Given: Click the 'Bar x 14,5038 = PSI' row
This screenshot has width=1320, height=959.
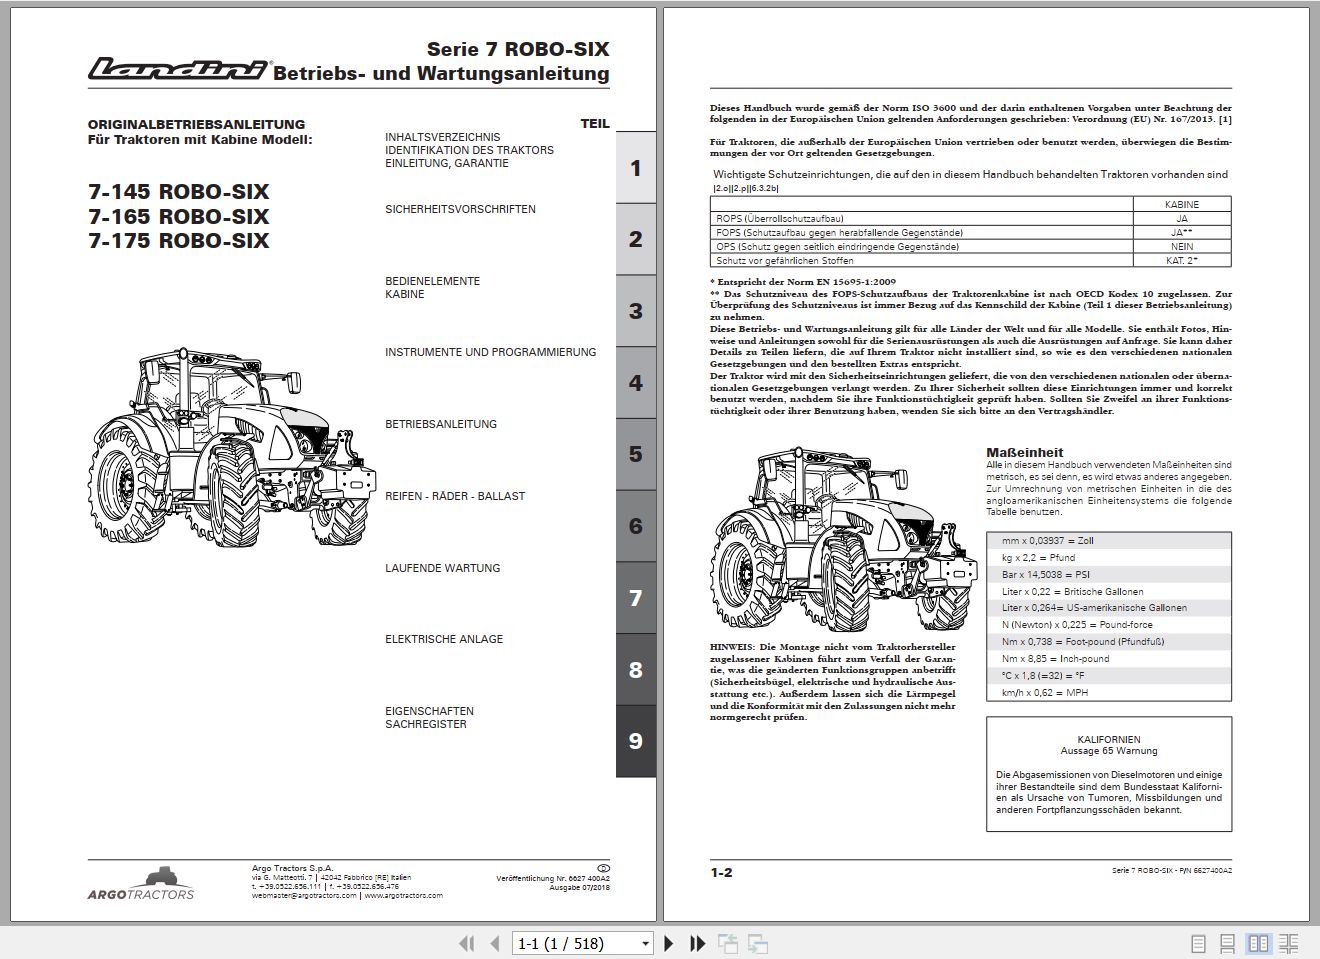Looking at the screenshot, I should click(1109, 574).
